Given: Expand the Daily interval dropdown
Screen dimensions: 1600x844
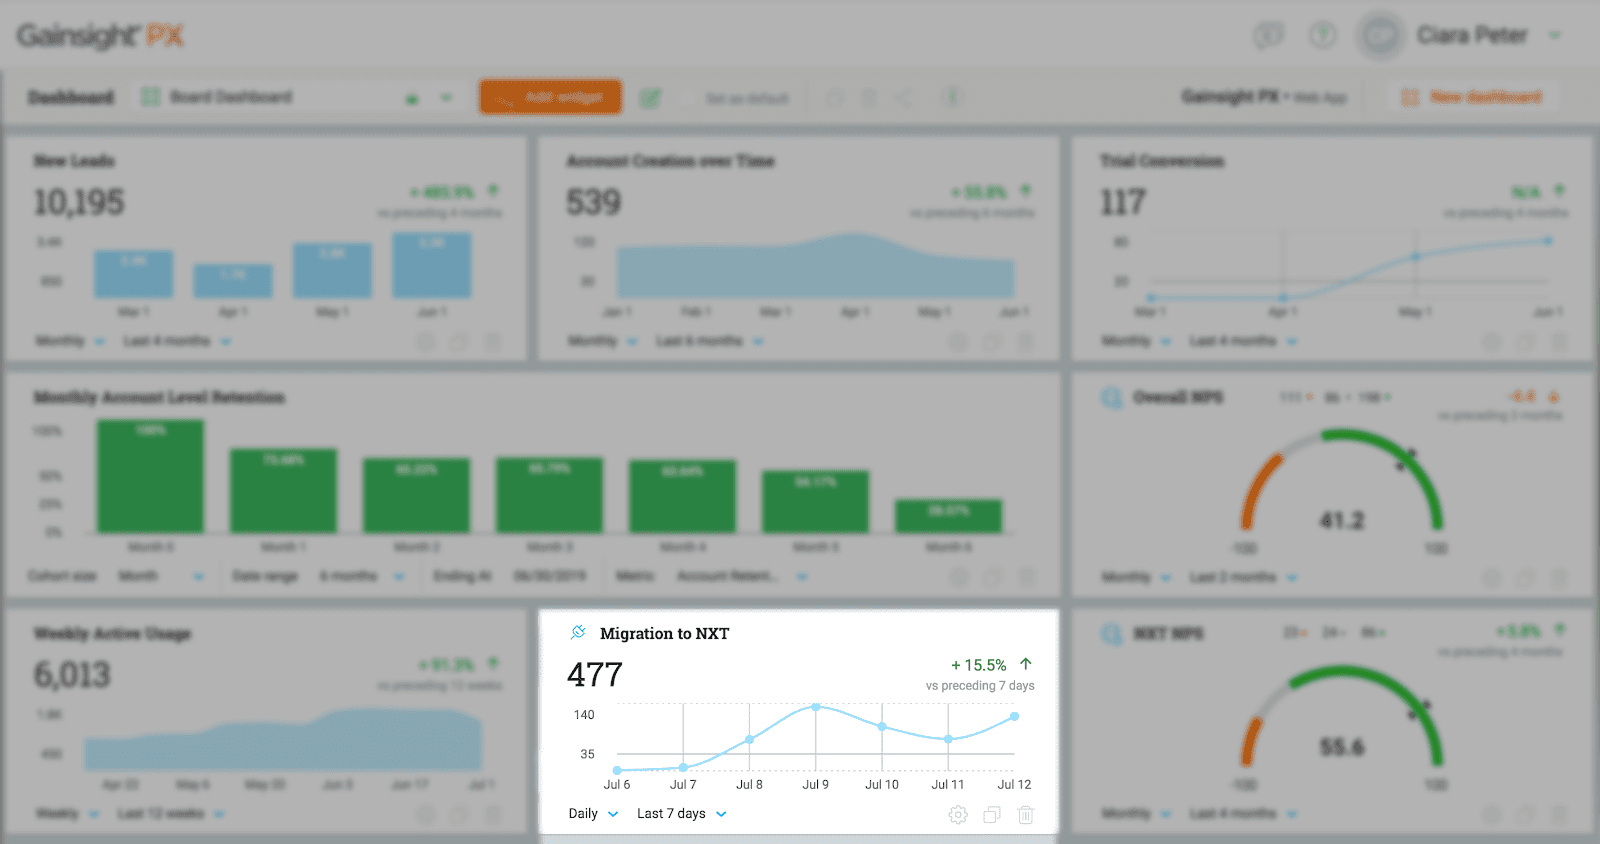Looking at the screenshot, I should click(593, 814).
